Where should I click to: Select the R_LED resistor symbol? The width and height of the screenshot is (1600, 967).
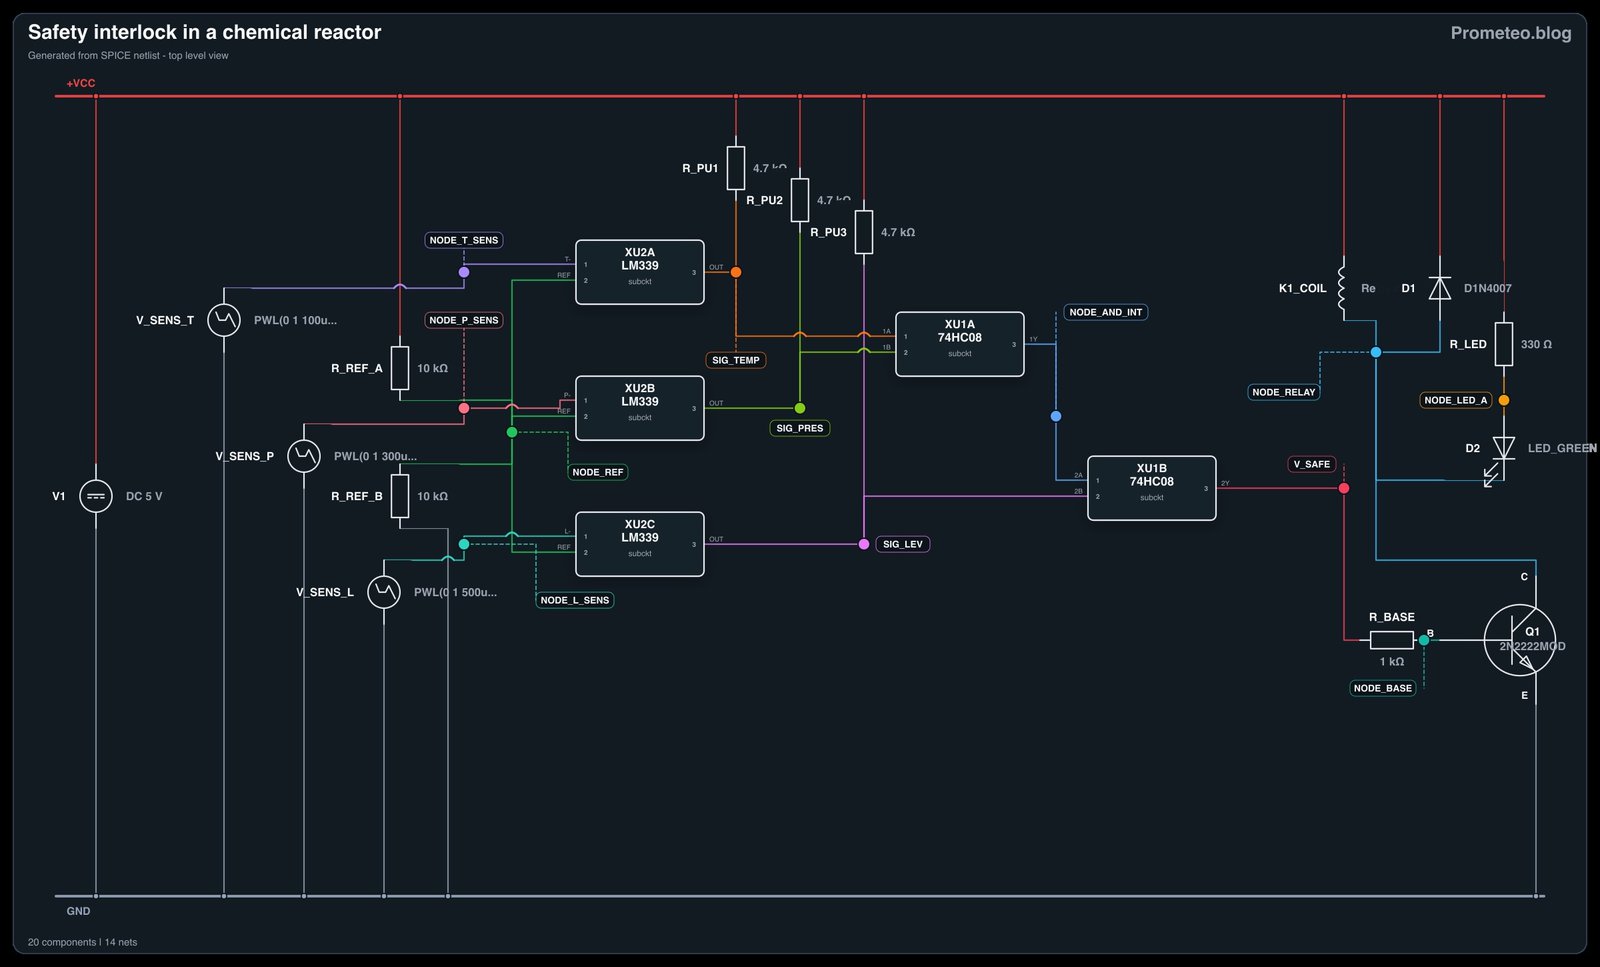[1504, 344]
